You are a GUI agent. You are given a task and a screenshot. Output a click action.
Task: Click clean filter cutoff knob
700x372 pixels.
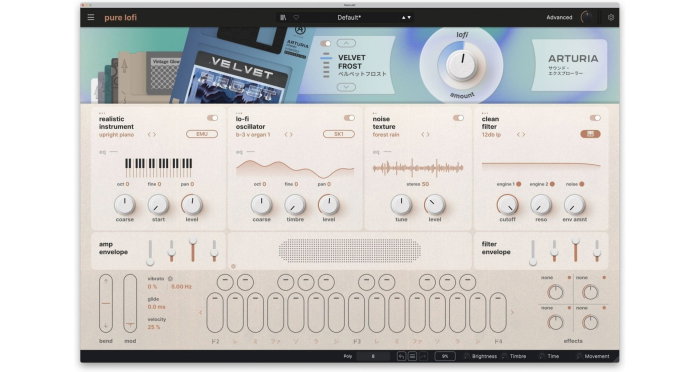coord(508,205)
